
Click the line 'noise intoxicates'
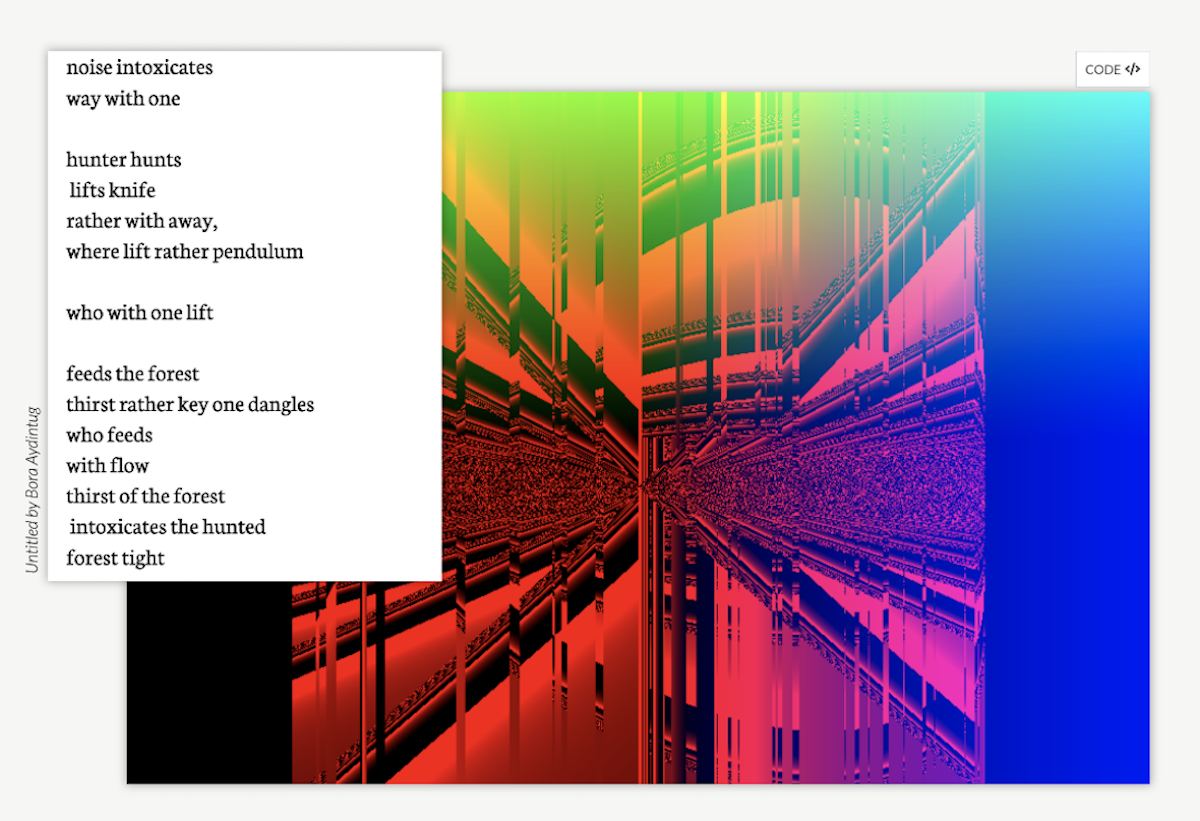(139, 68)
